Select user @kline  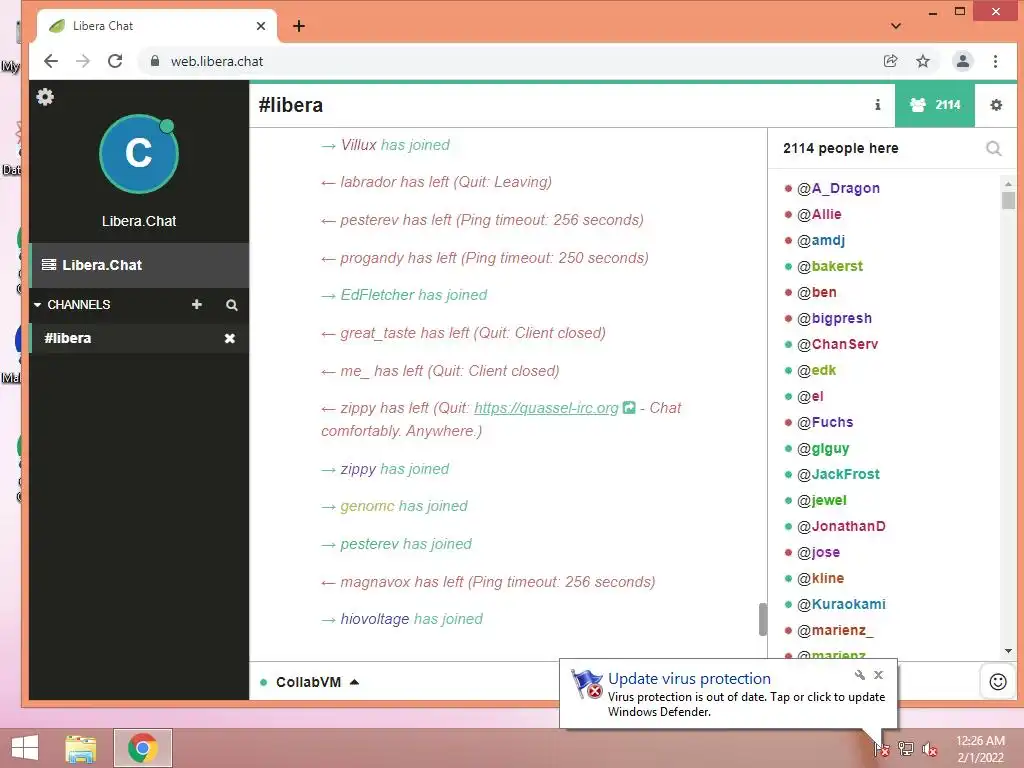(820, 579)
